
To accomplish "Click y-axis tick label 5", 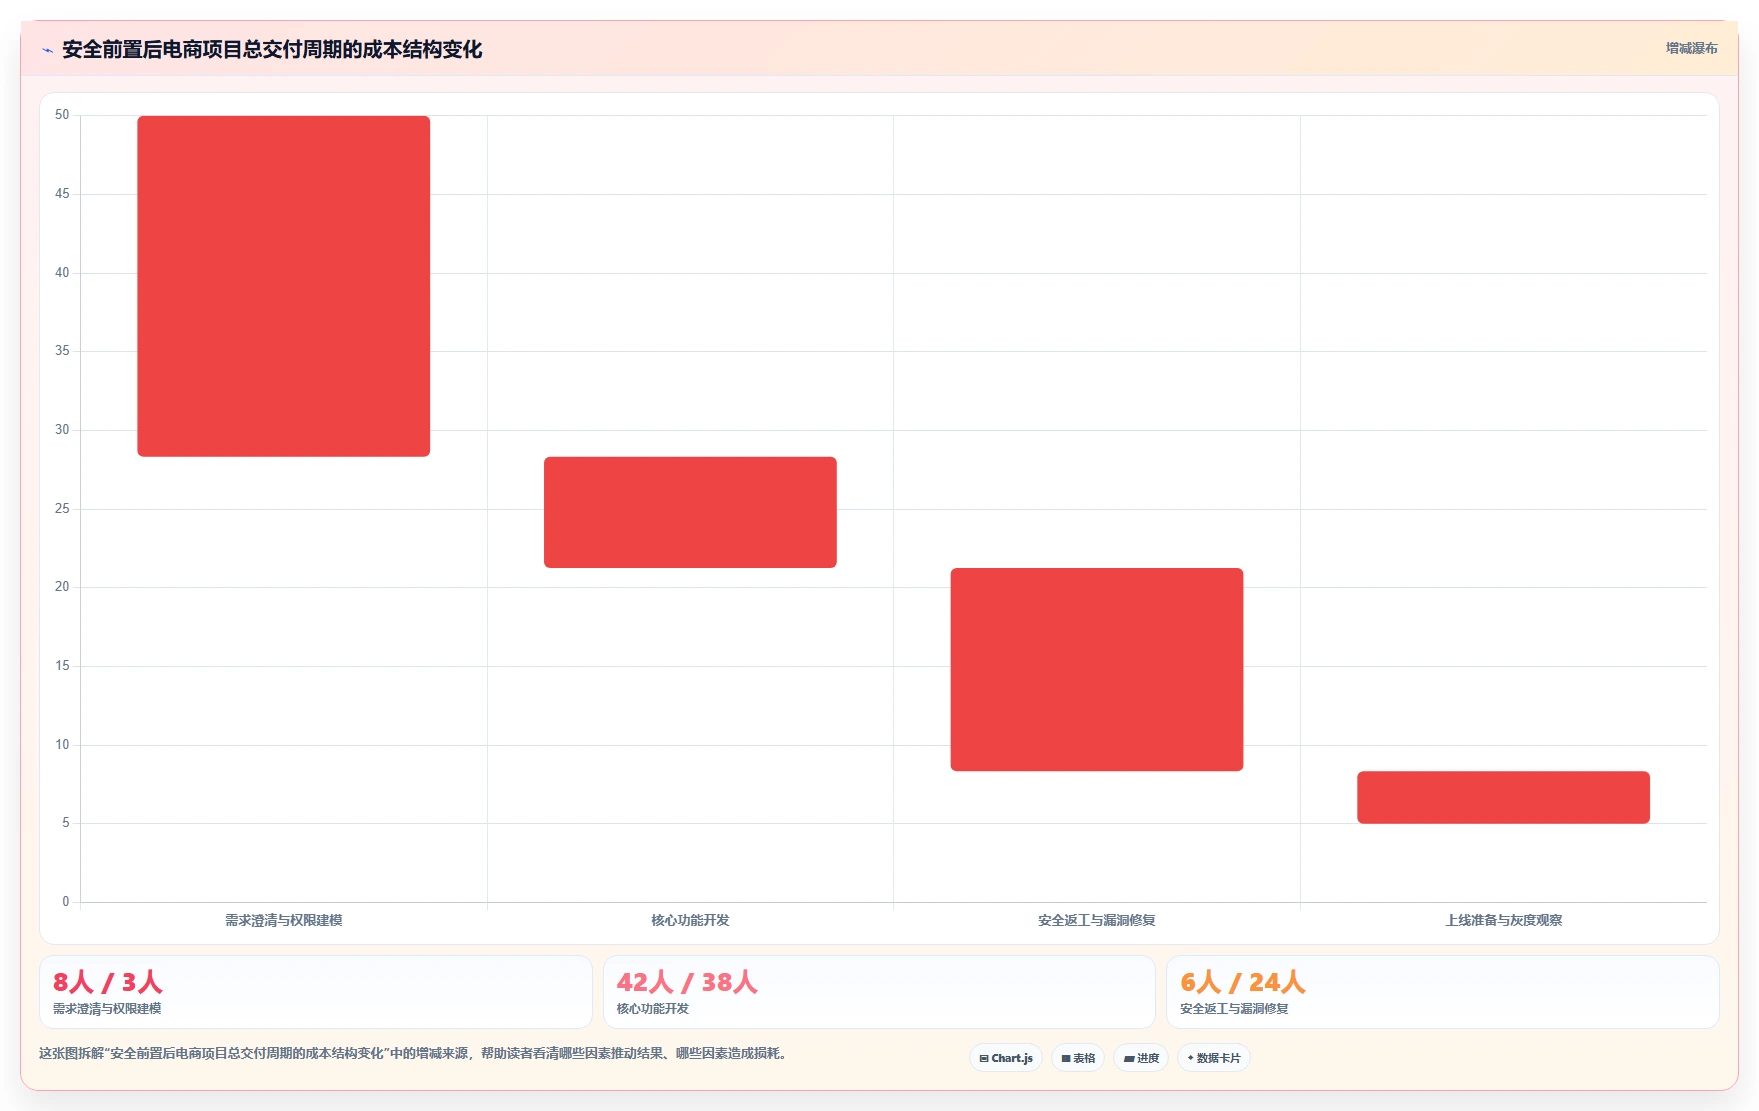I will (66, 823).
